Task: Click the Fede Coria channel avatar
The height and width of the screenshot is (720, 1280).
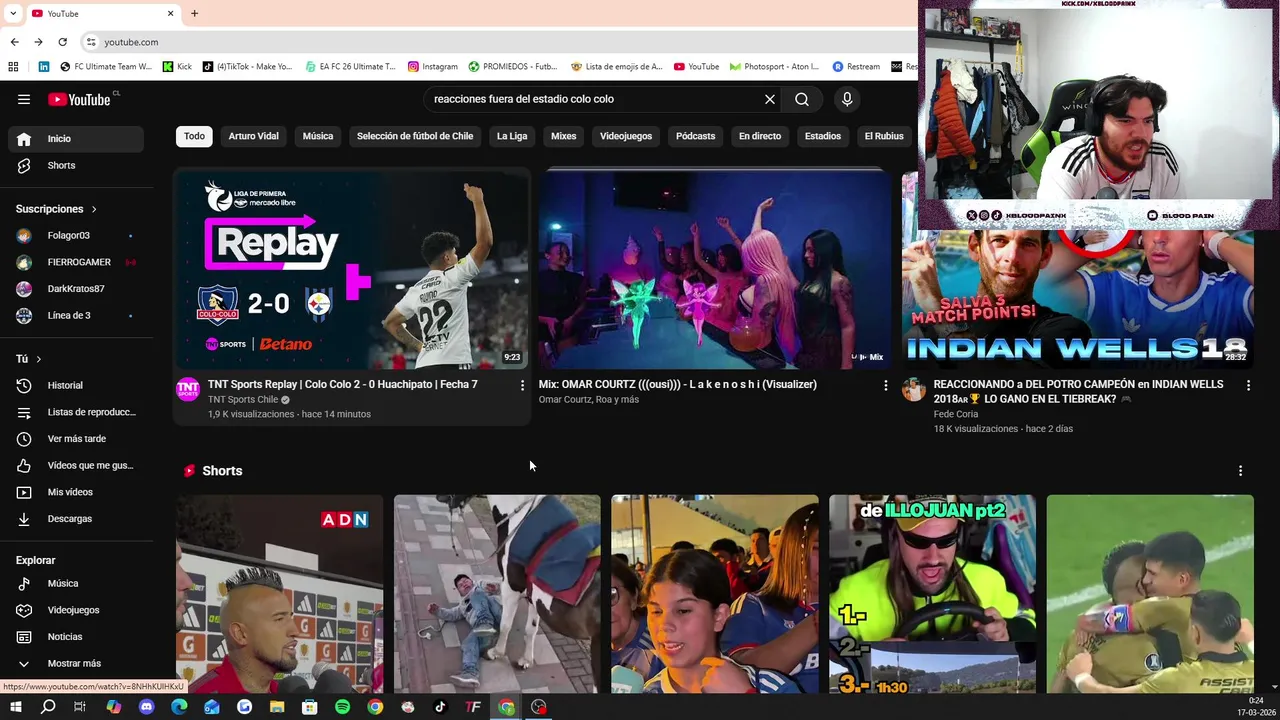Action: tap(914, 390)
